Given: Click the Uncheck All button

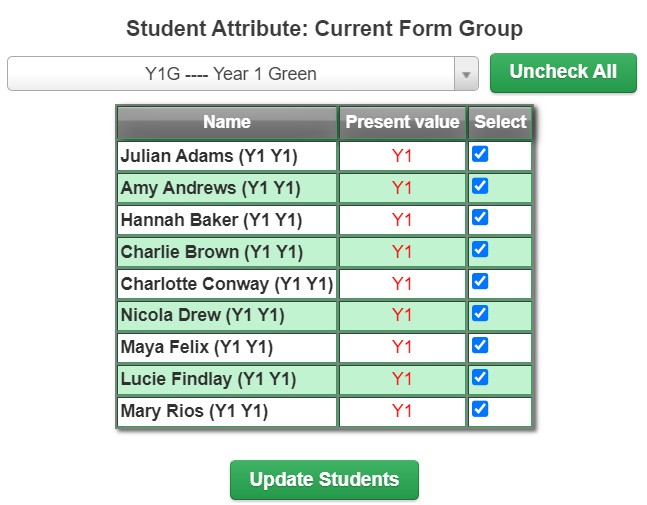Looking at the screenshot, I should pyautogui.click(x=563, y=72).
